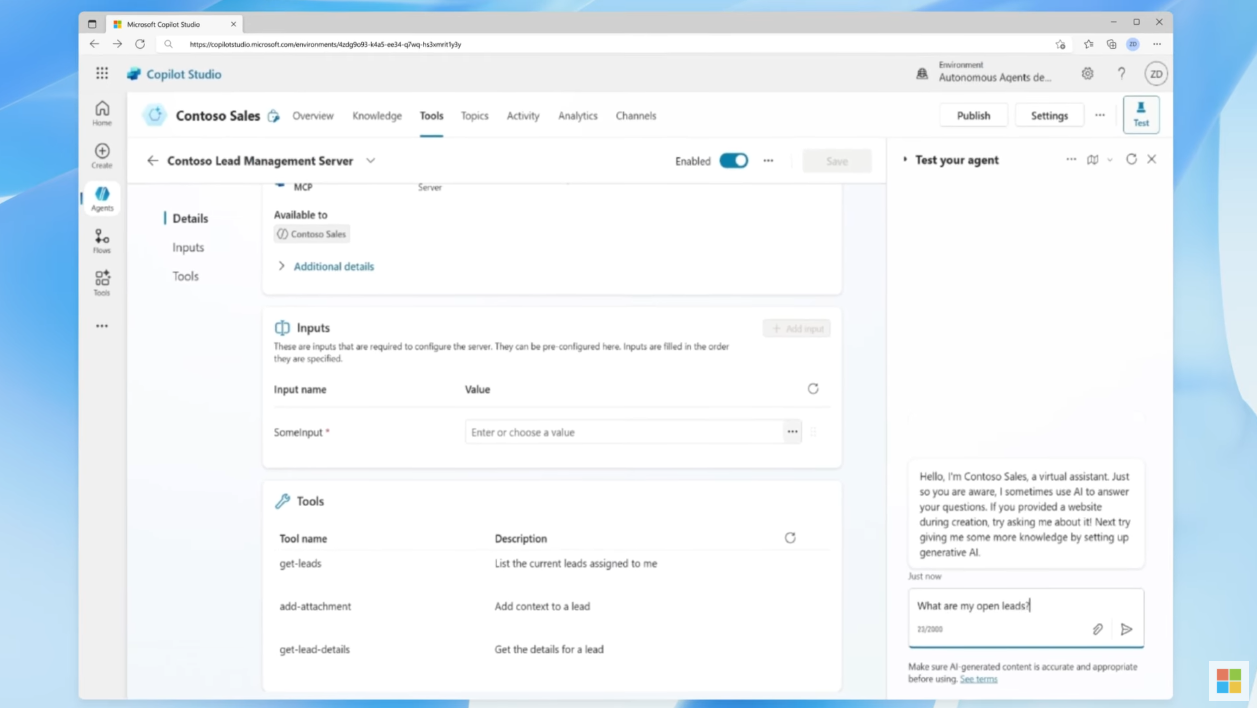Open ellipsis menu beside Enabled toggle
Viewport: 1257px width, 708px height.
(x=768, y=160)
